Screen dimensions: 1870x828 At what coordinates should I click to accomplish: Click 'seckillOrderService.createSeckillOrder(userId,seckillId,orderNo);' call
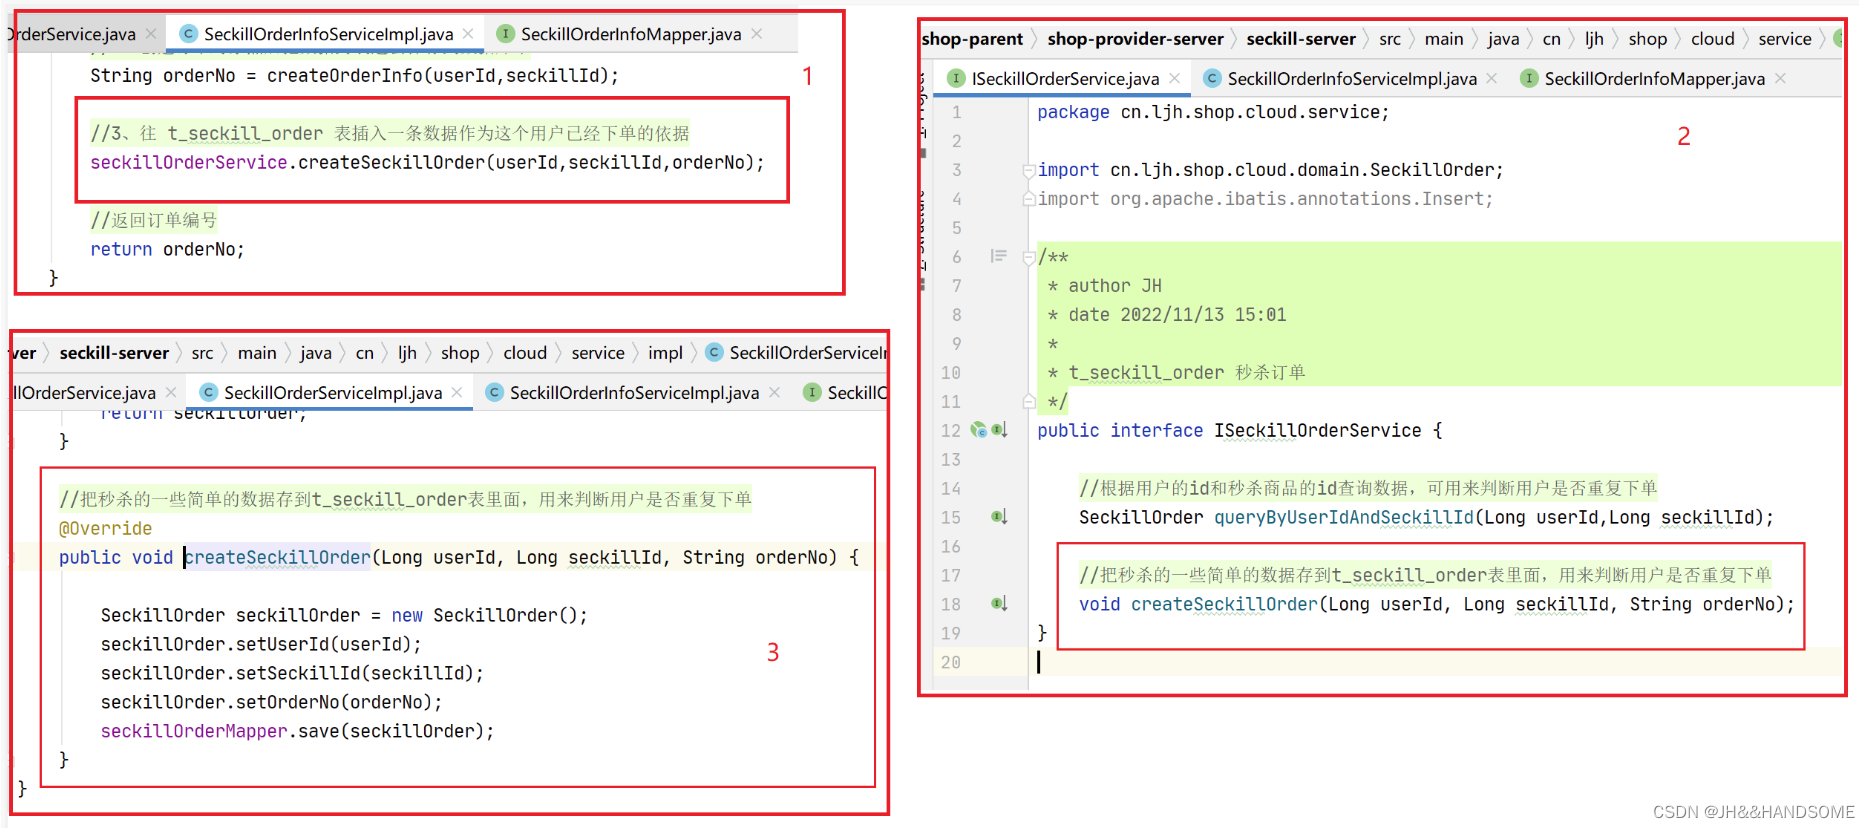427,162
